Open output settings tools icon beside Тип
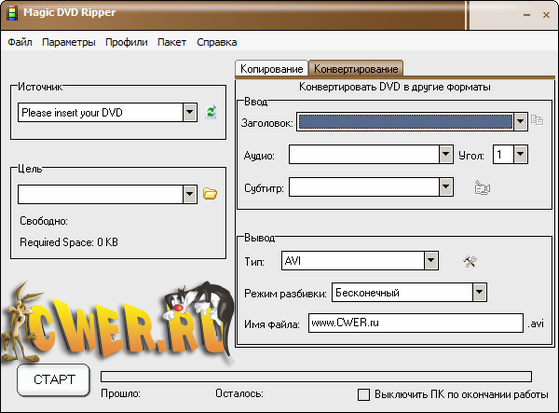 pyautogui.click(x=470, y=261)
